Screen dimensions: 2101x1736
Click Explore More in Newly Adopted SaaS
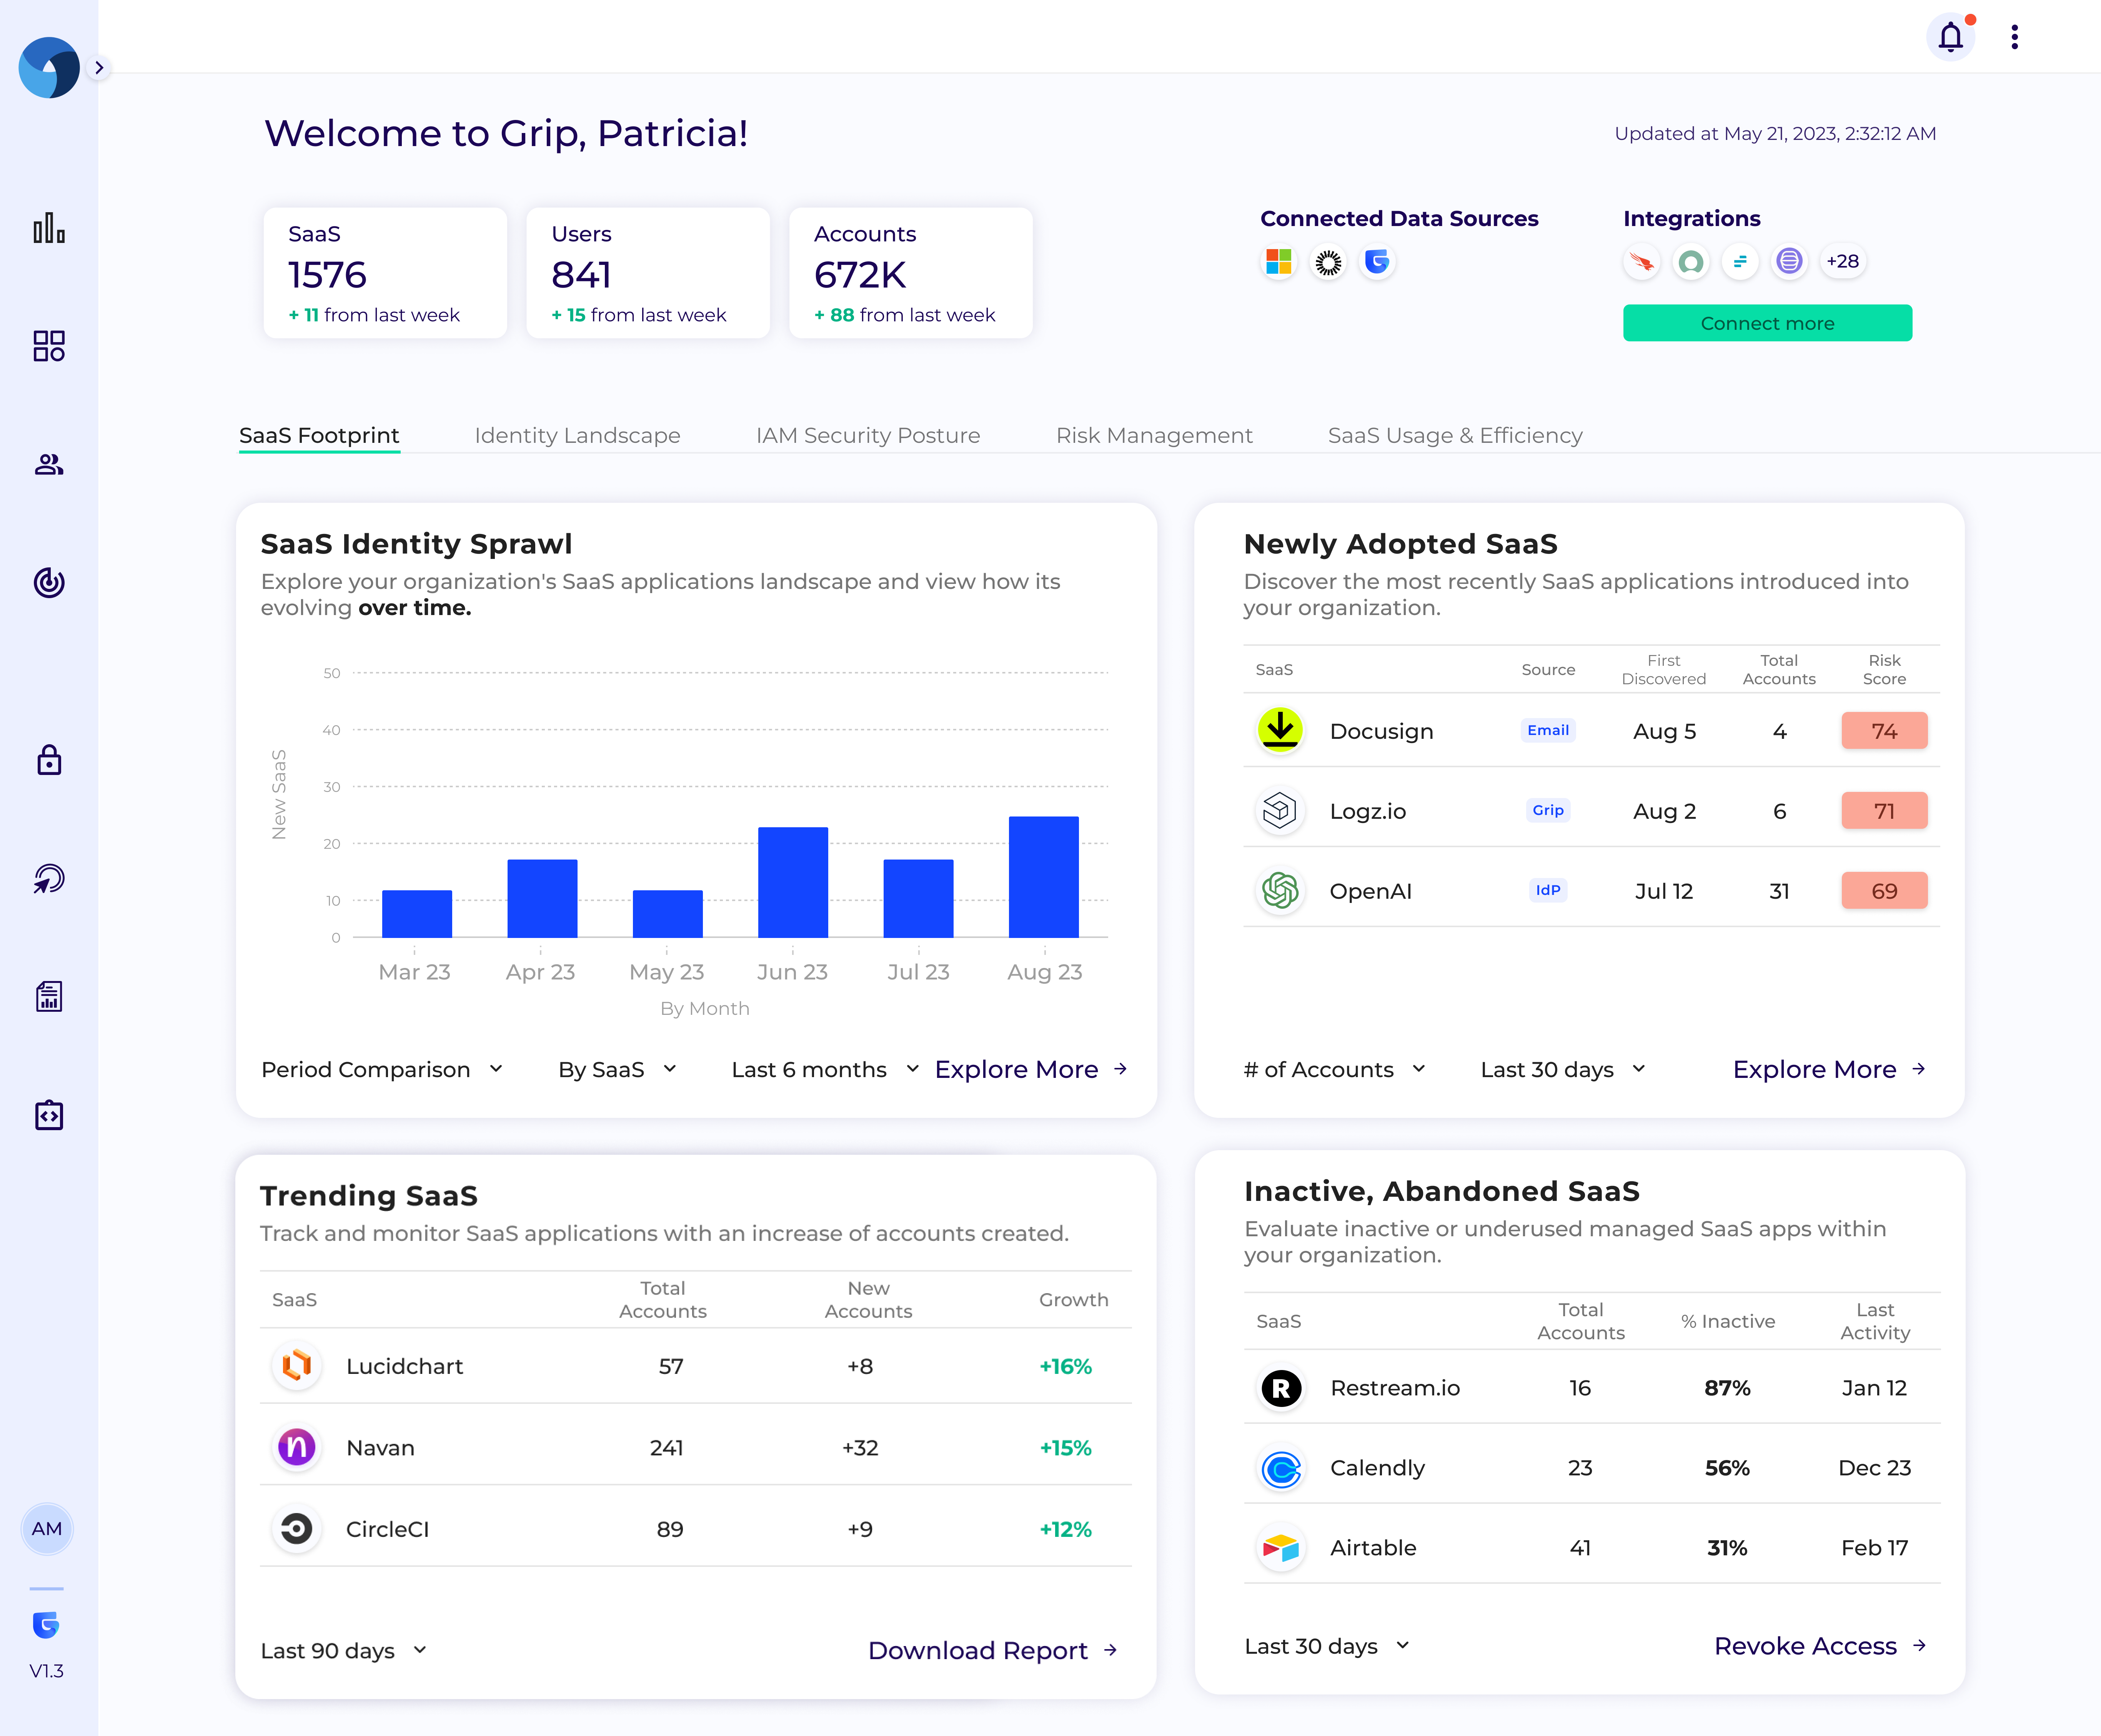(1829, 1069)
